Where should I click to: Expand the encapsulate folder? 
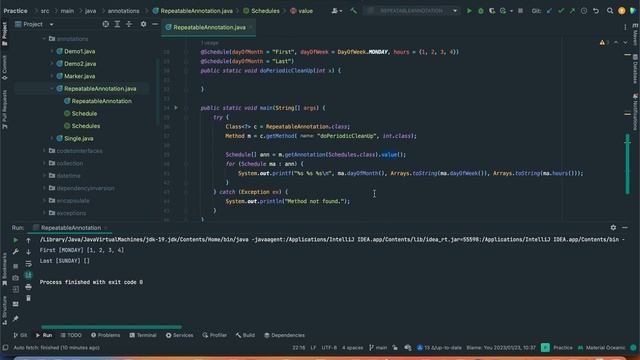(44, 201)
